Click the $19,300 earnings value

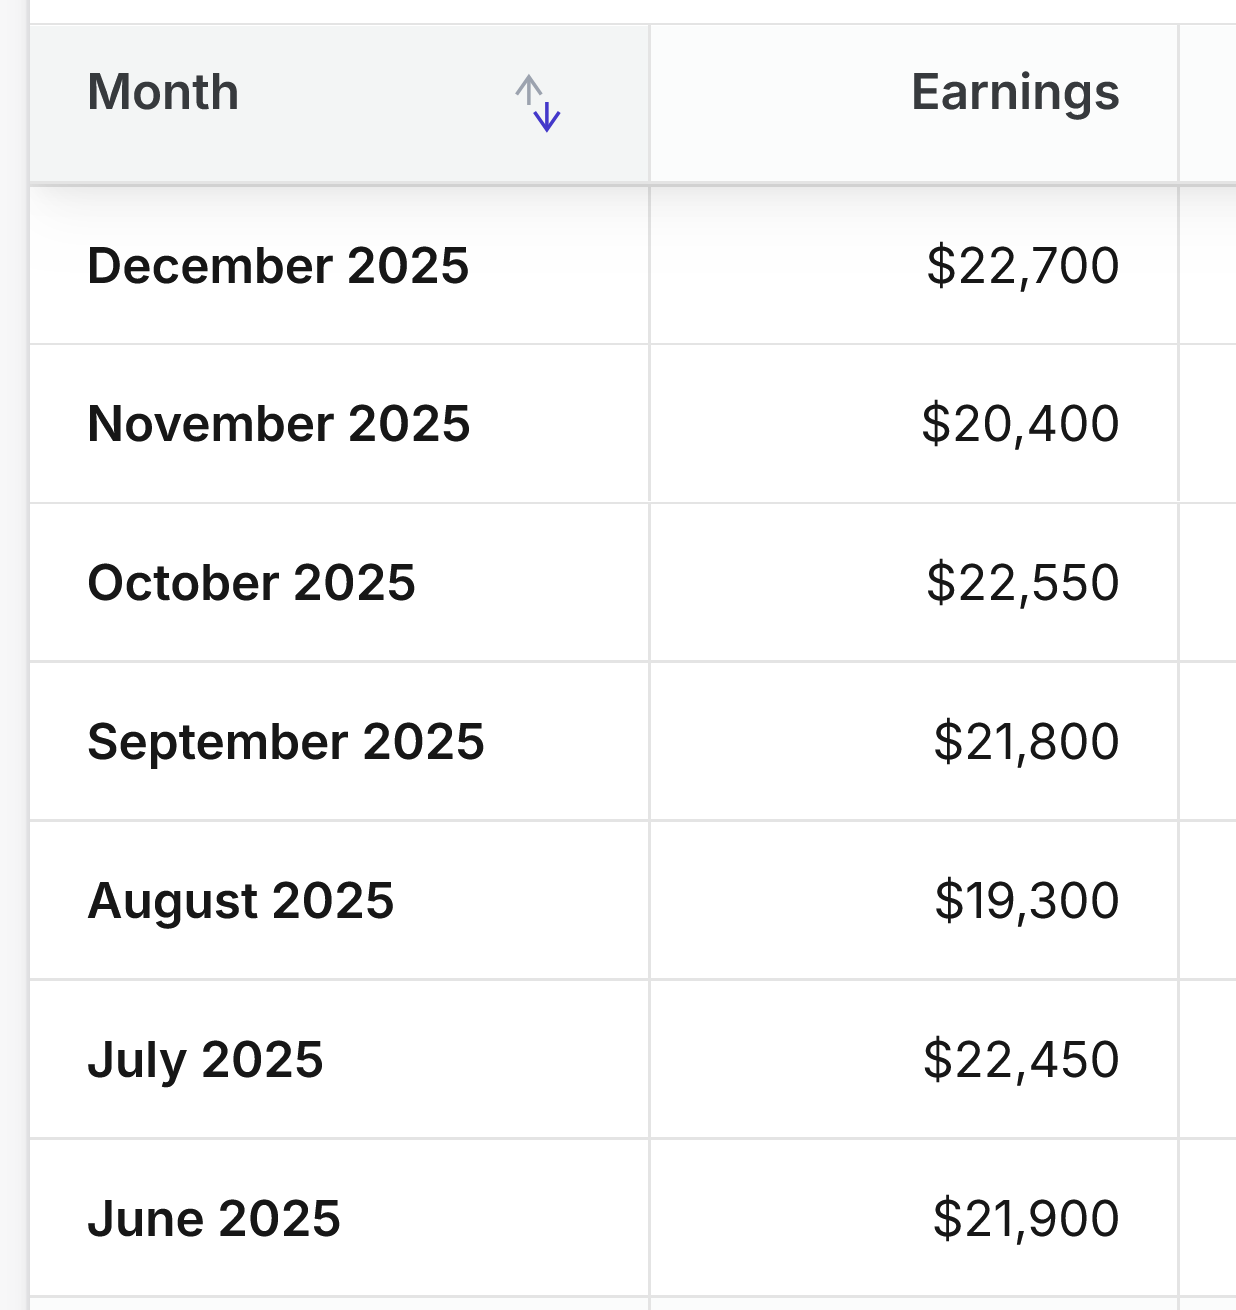[x=1026, y=901]
